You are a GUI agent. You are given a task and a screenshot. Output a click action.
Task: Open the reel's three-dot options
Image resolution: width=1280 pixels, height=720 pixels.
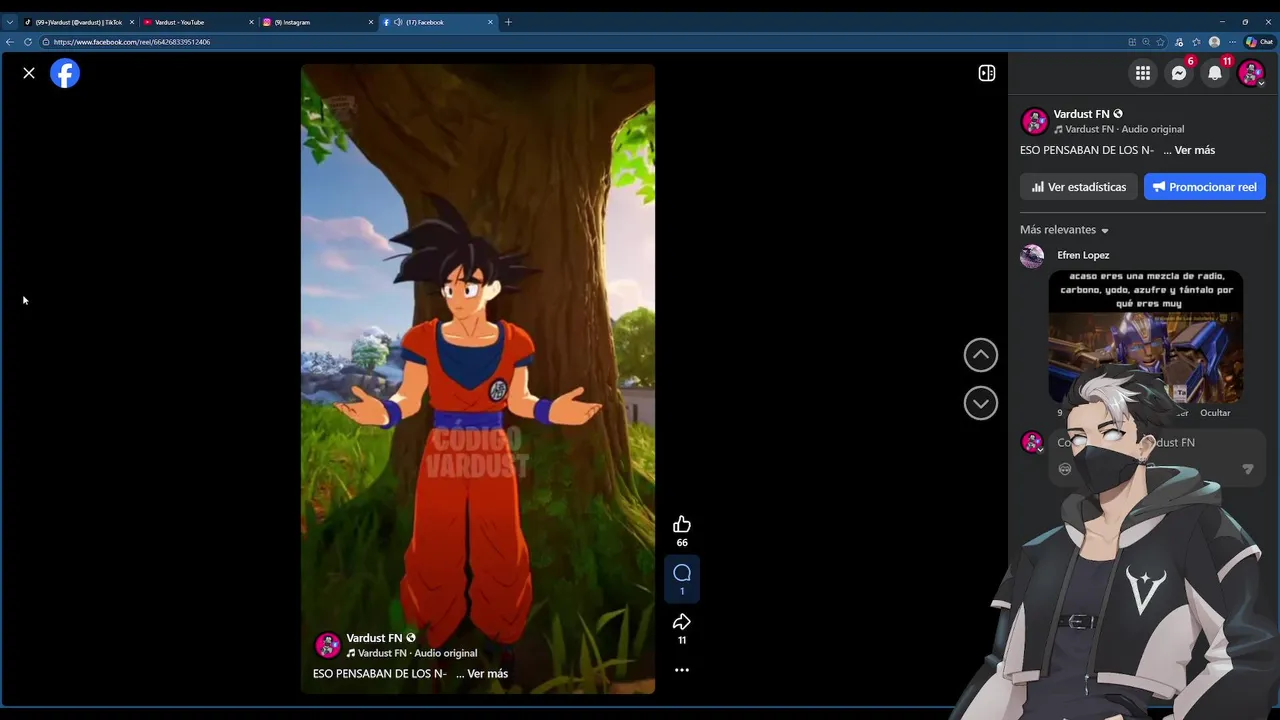[682, 670]
